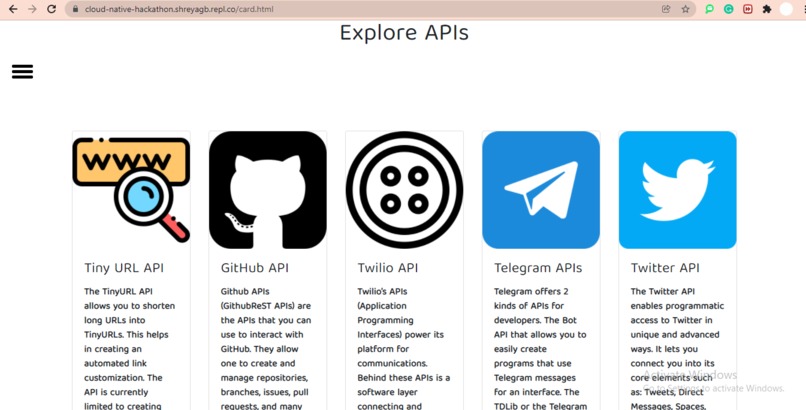The height and width of the screenshot is (410, 806).
Task: Go back in browser history
Action: 13,9
